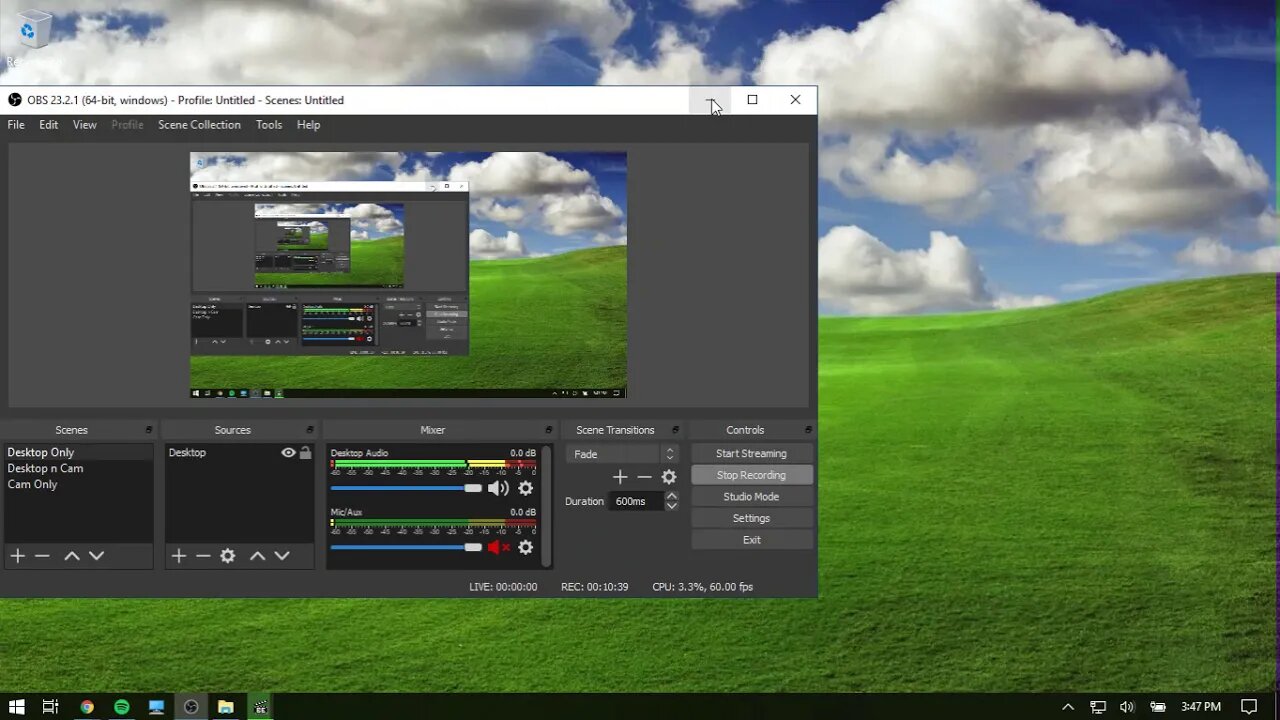Click the Exit button in Controls
Viewport: 1280px width, 720px height.
click(751, 540)
